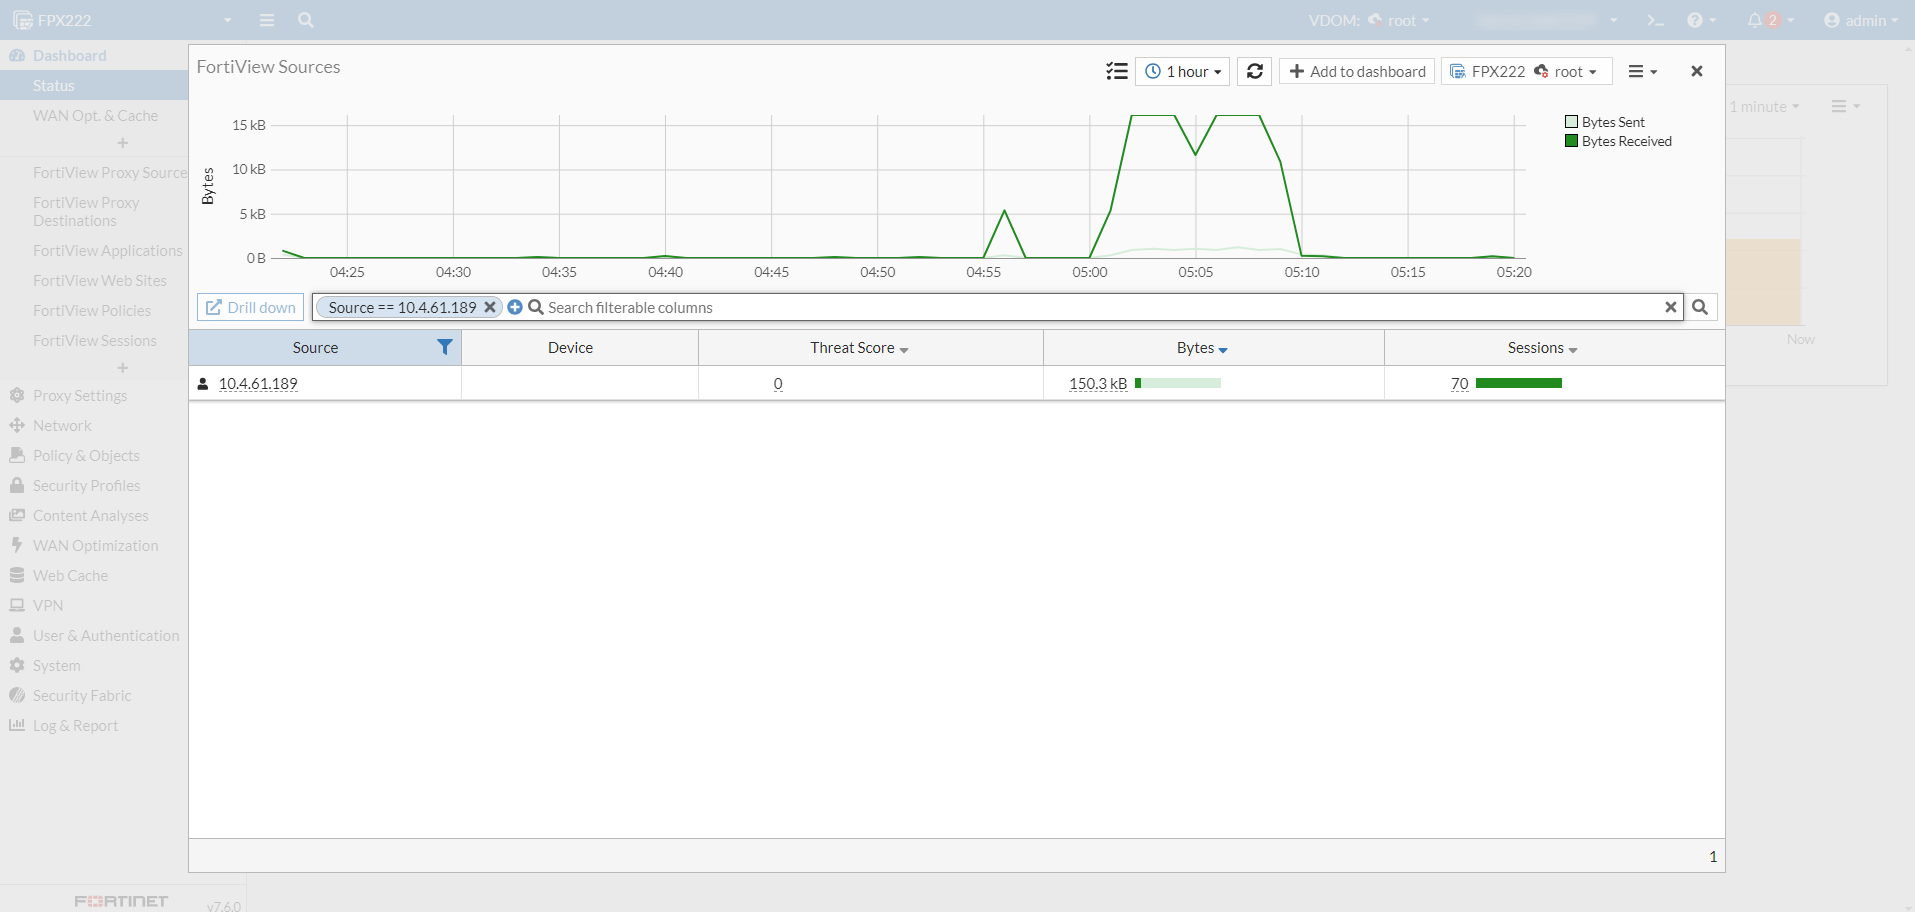
Task: Open the CLI console icon in top bar
Action: [1655, 20]
